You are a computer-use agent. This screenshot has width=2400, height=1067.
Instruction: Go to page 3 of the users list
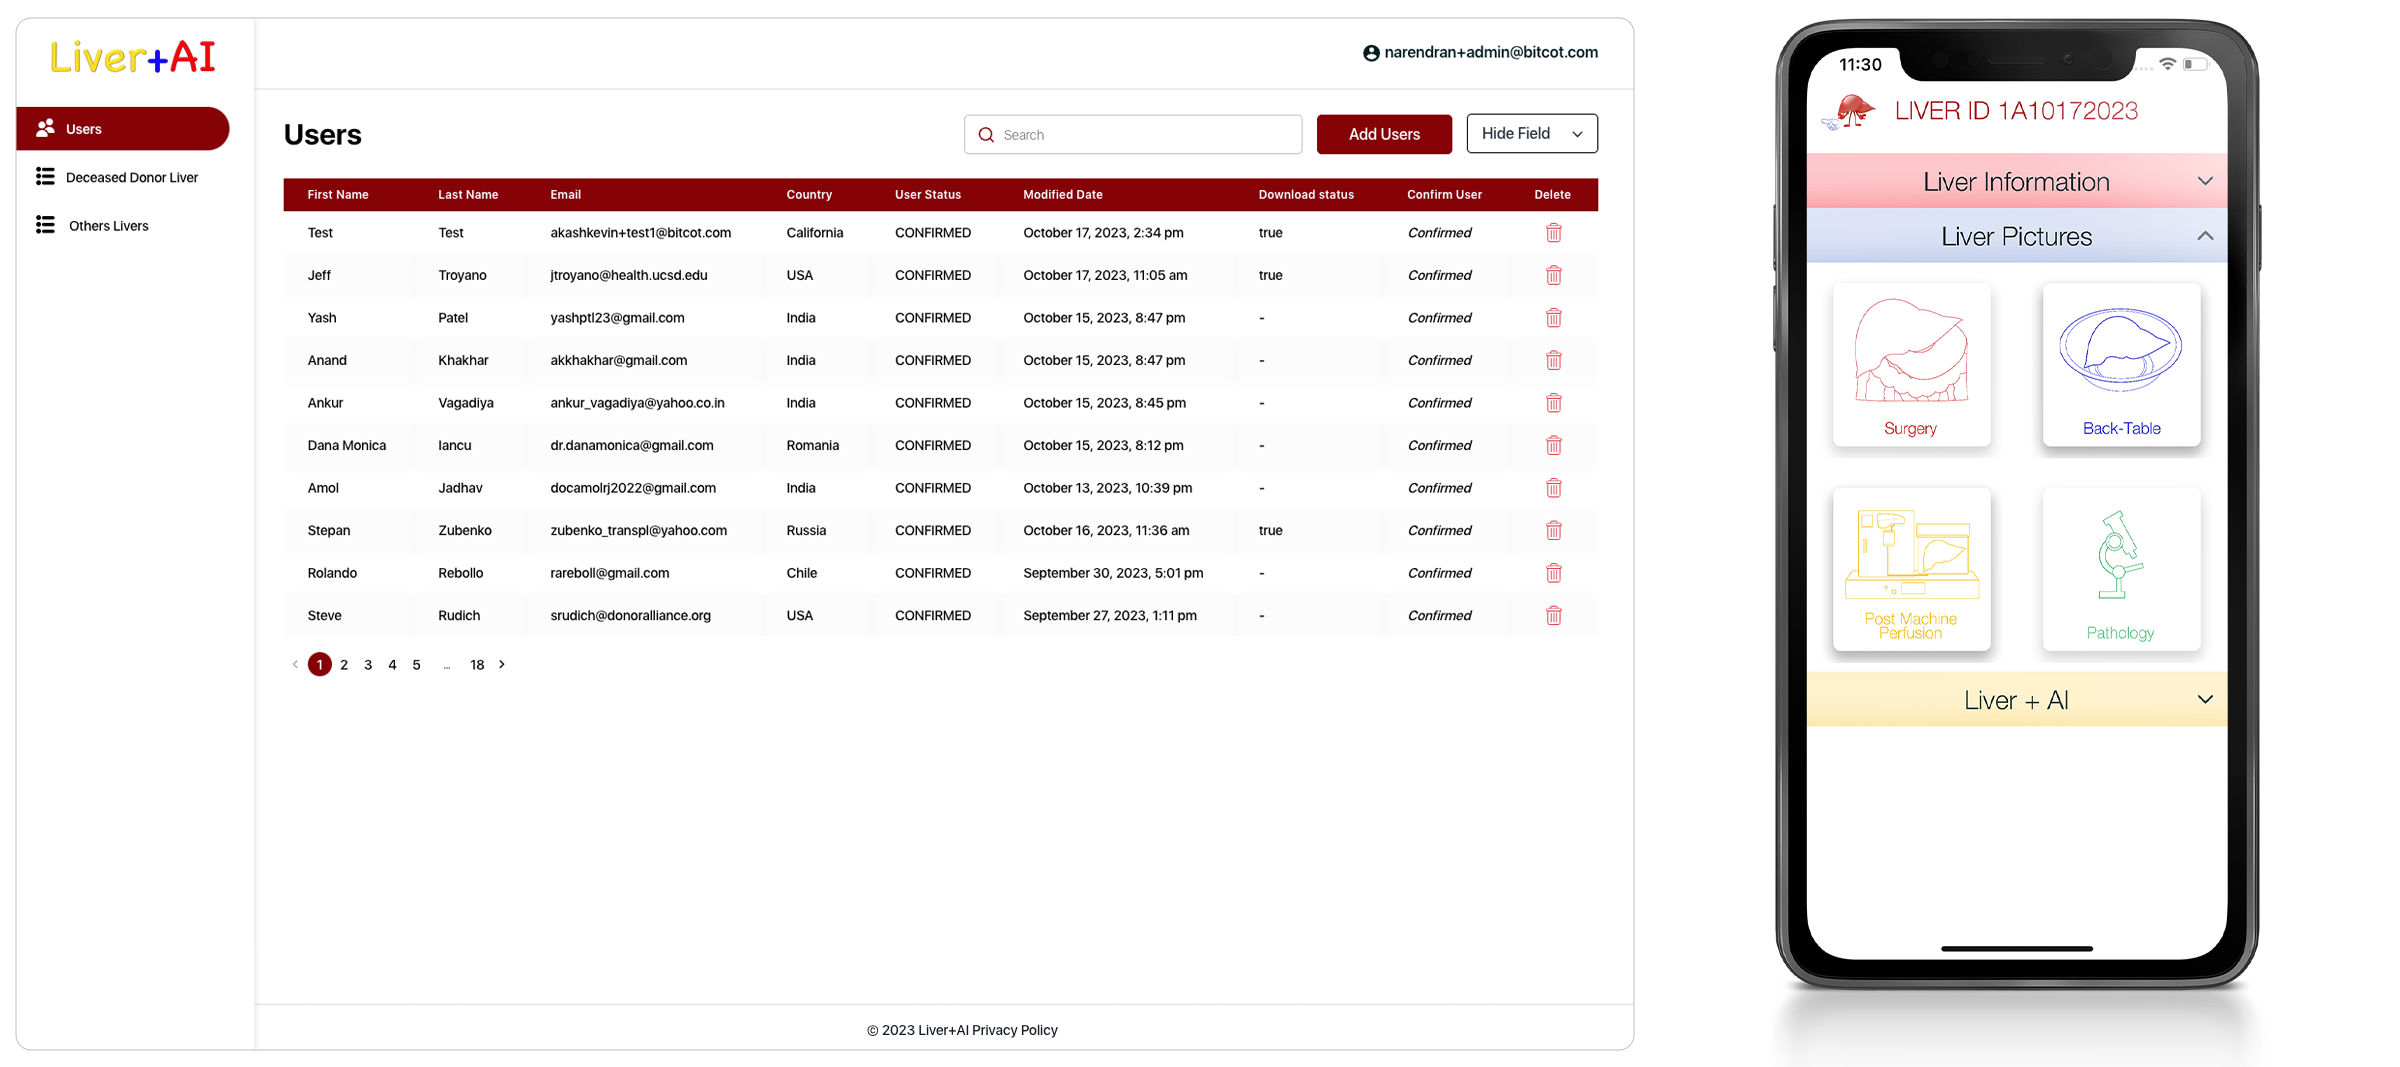[368, 664]
